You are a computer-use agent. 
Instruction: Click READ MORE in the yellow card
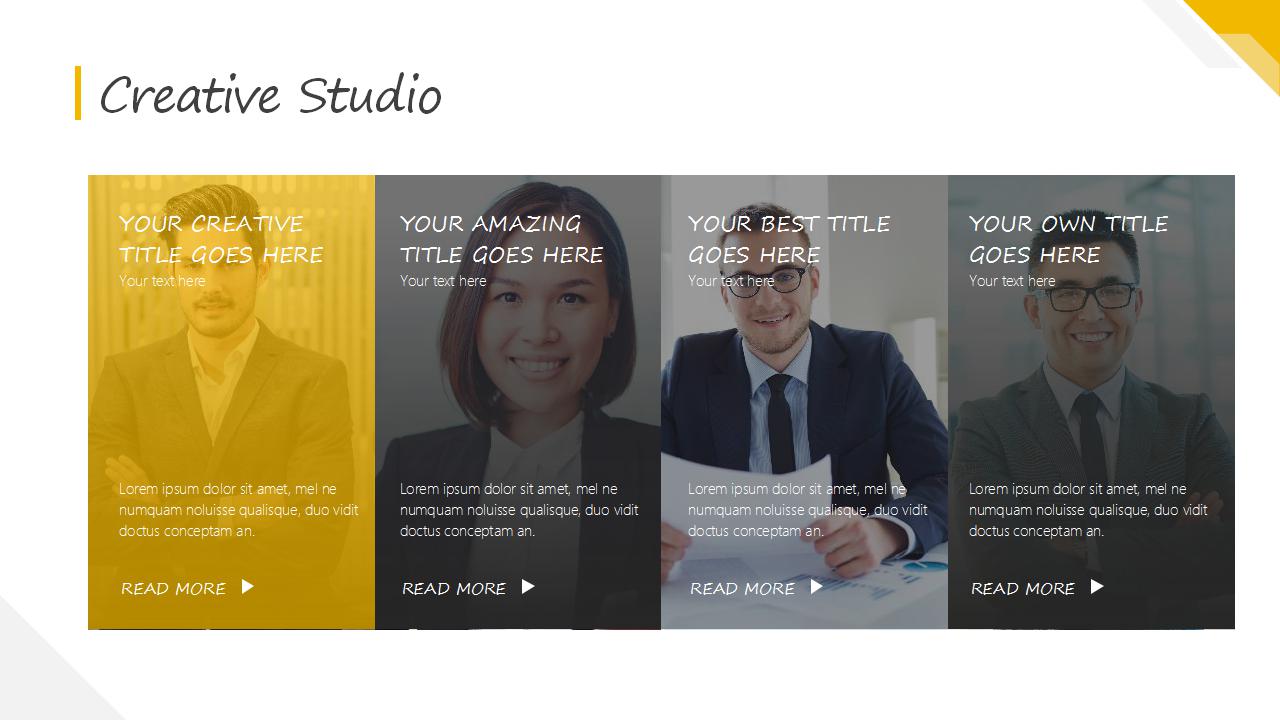(173, 589)
